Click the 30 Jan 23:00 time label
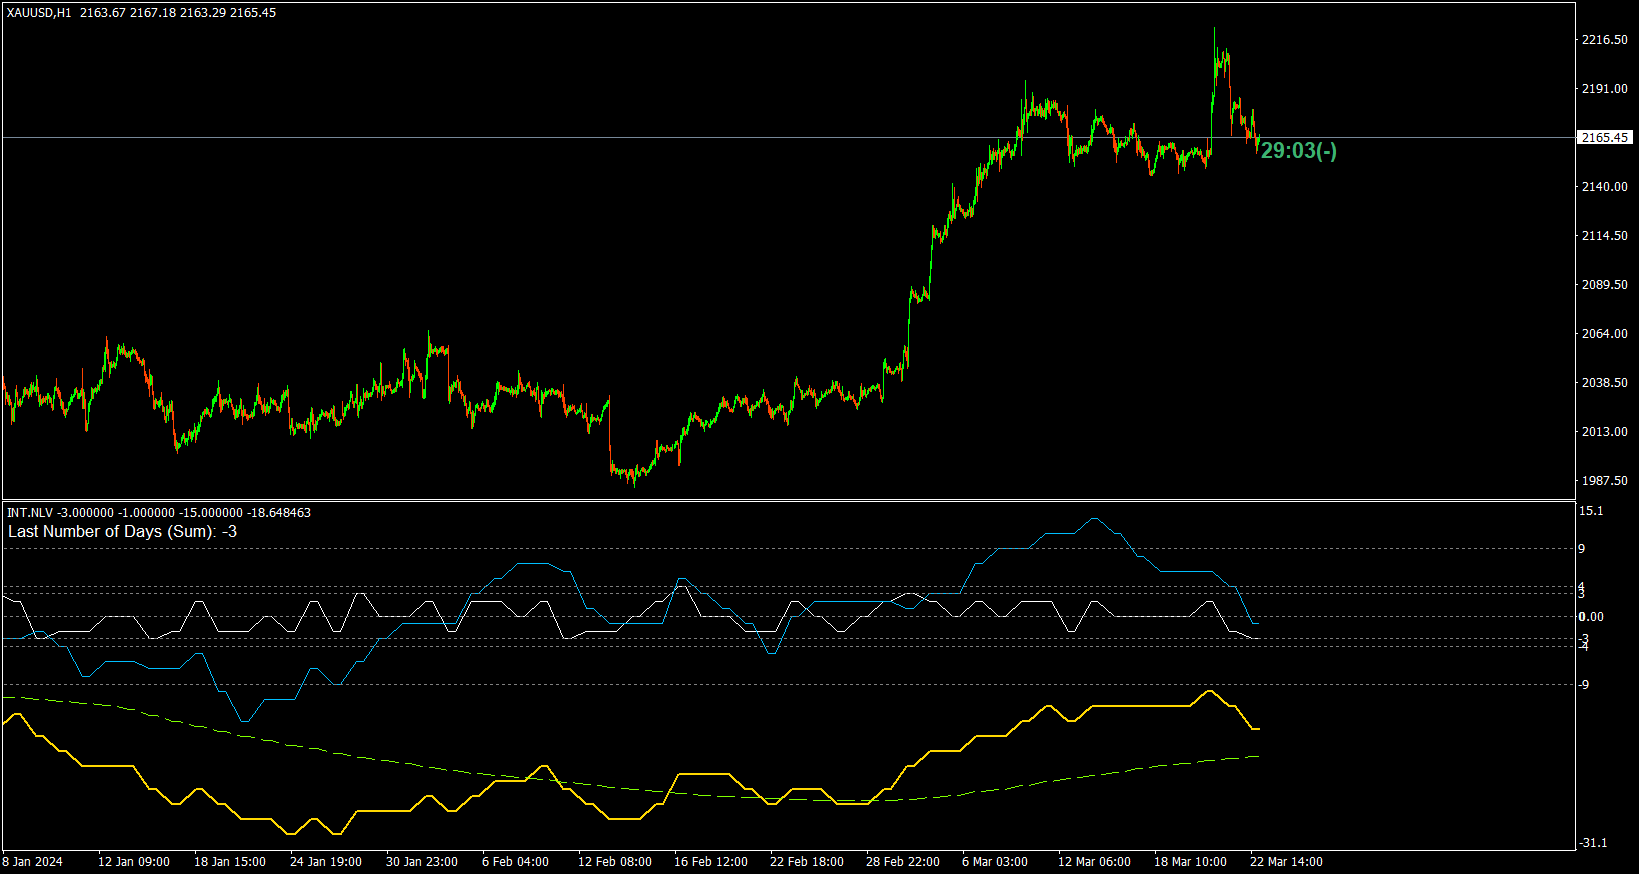Screen dimensions: 1639x874 (422, 862)
